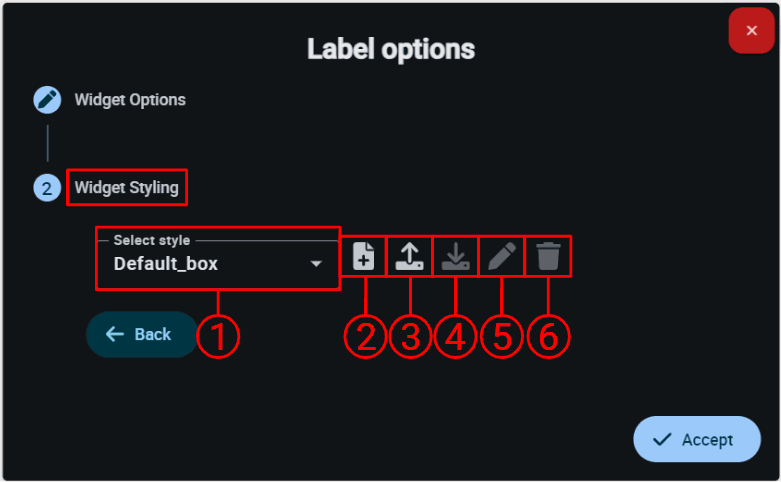Close the Label options dialog

(x=752, y=31)
